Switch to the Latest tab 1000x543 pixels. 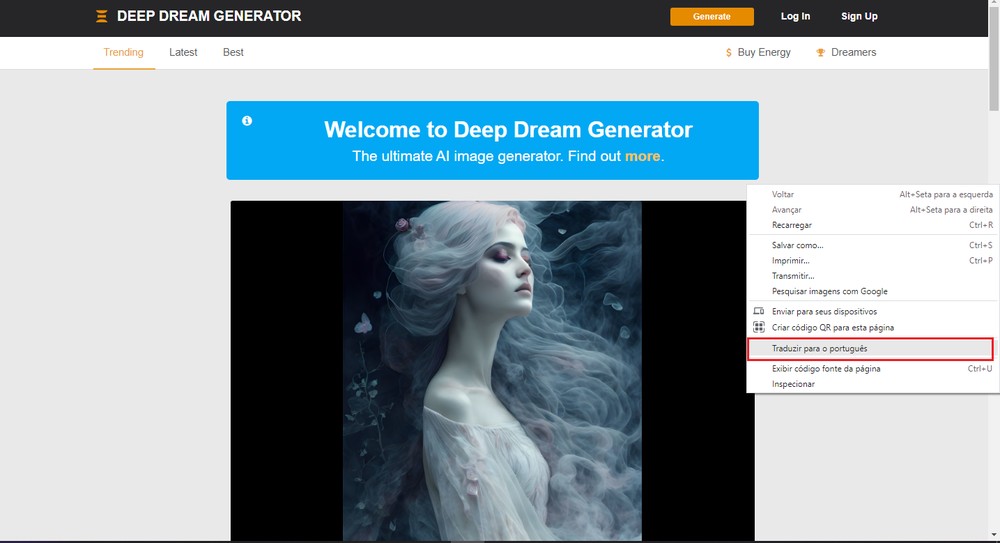[x=183, y=52]
